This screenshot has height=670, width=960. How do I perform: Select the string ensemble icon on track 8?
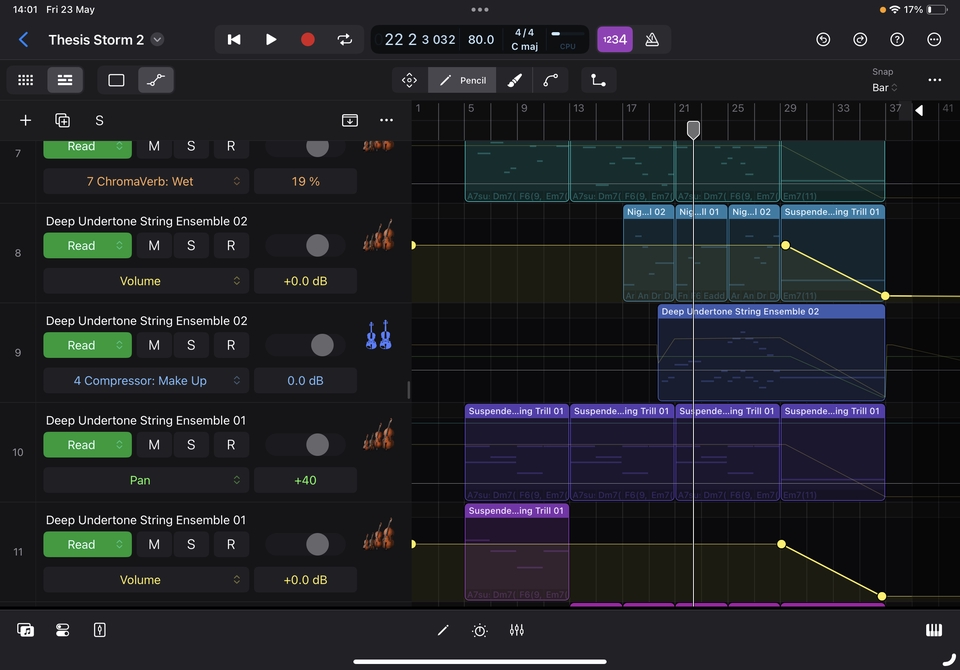[x=378, y=237]
